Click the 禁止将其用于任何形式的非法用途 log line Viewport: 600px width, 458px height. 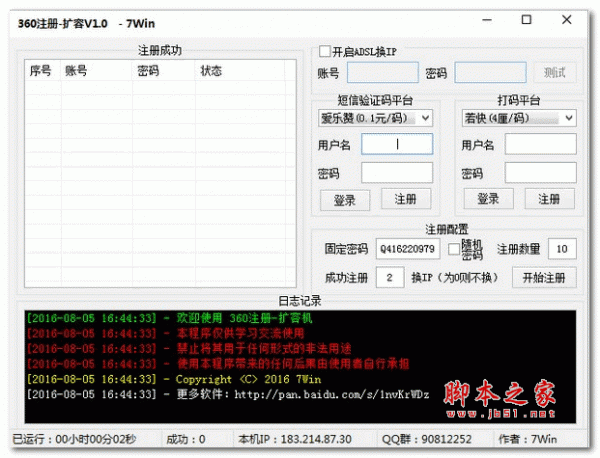pyautogui.click(x=189, y=349)
